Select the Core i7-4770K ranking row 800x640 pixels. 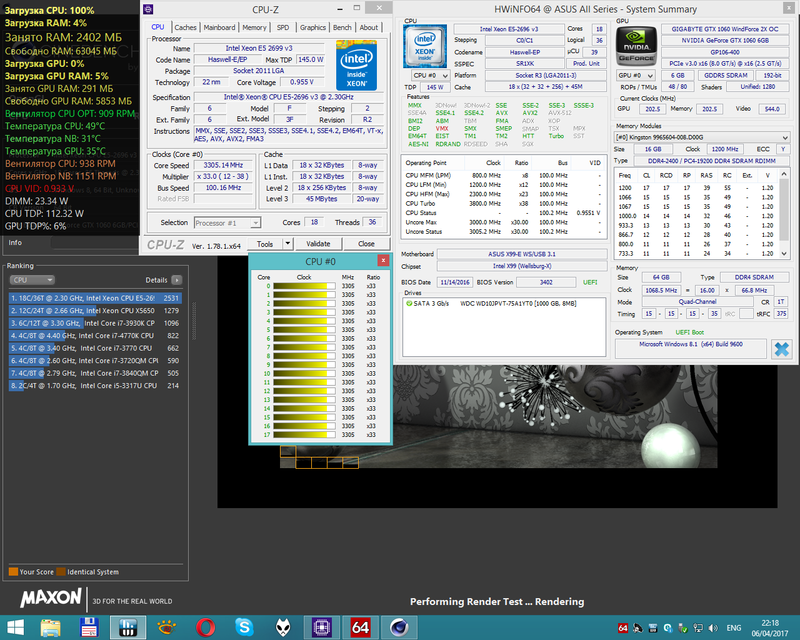pyautogui.click(x=95, y=335)
